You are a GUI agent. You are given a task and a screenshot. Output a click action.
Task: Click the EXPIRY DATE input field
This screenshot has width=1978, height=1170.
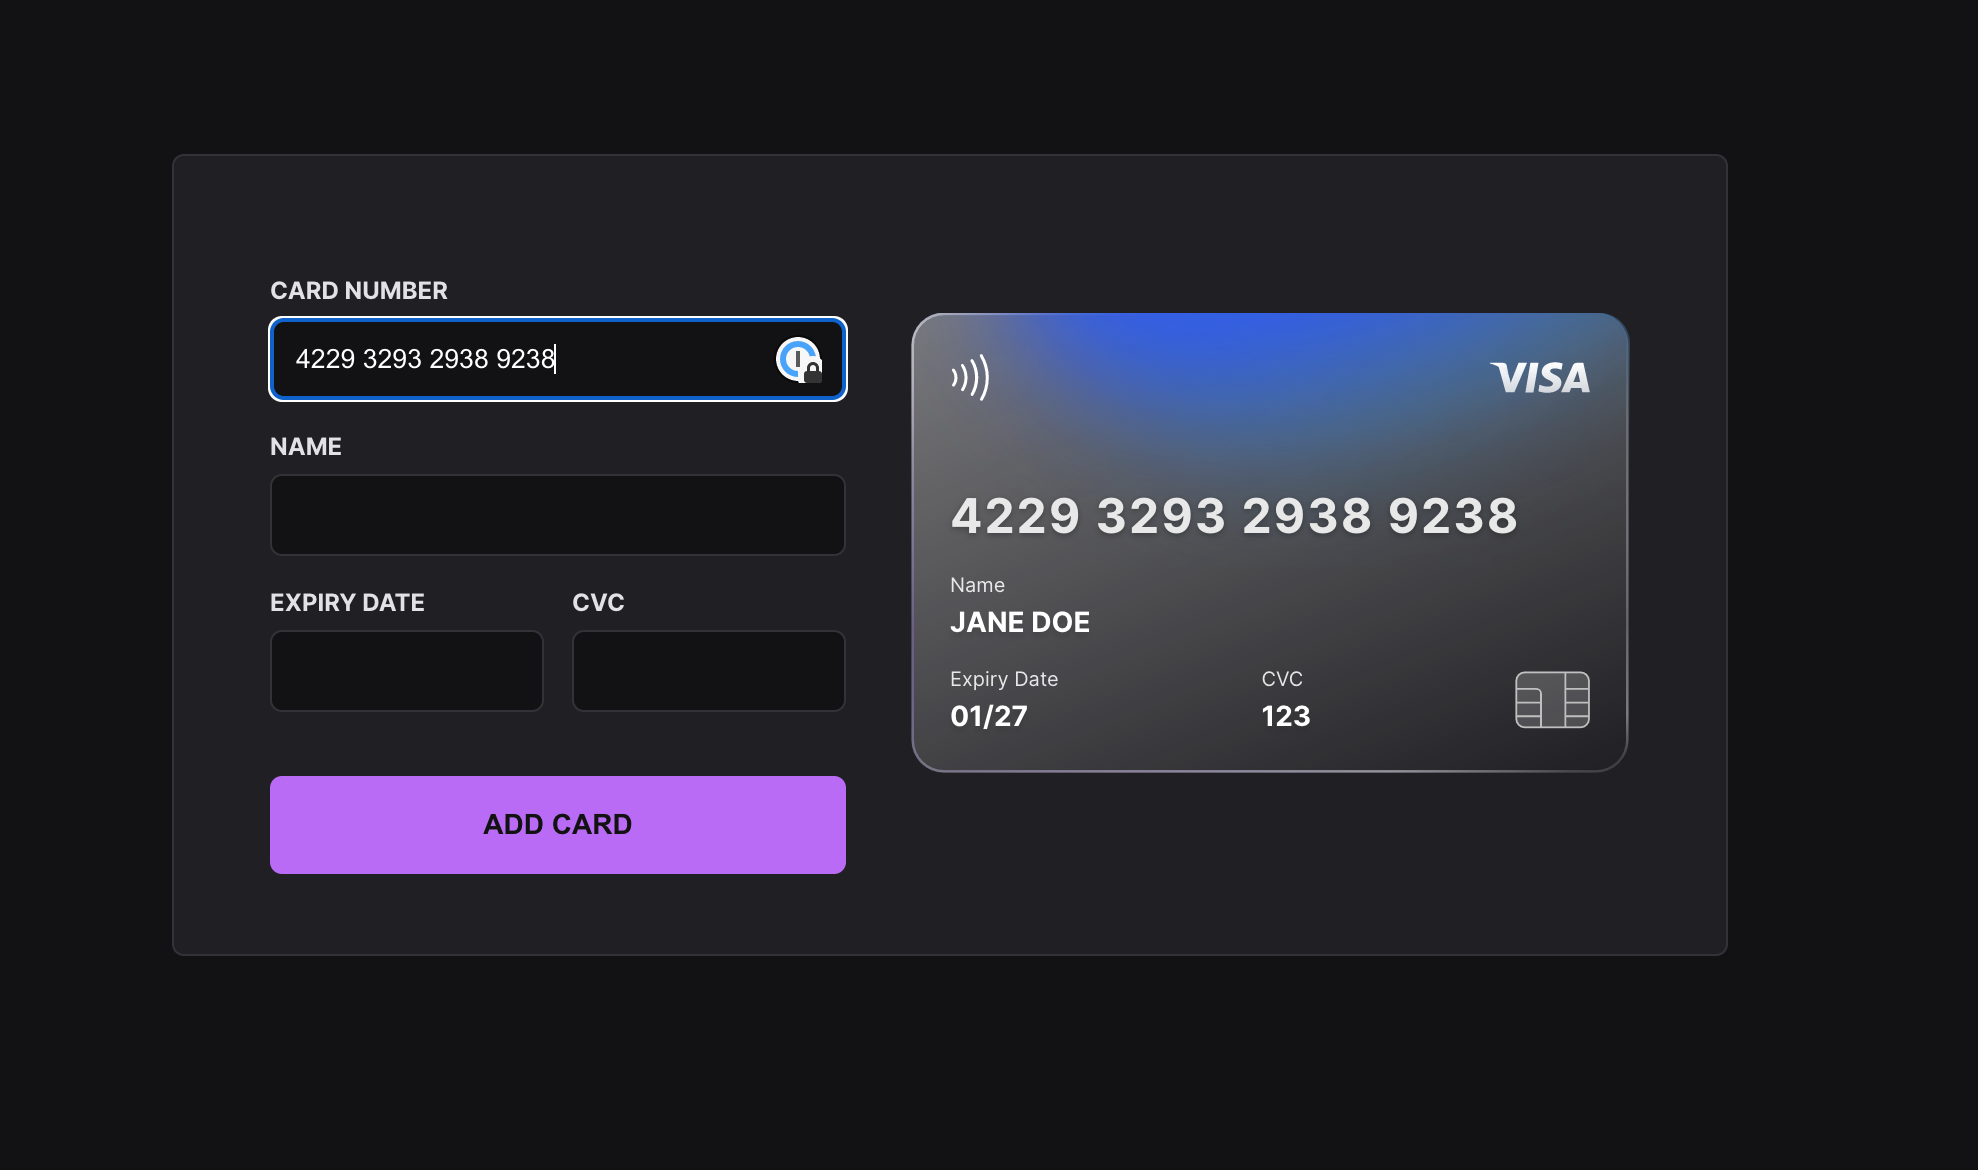pos(406,670)
